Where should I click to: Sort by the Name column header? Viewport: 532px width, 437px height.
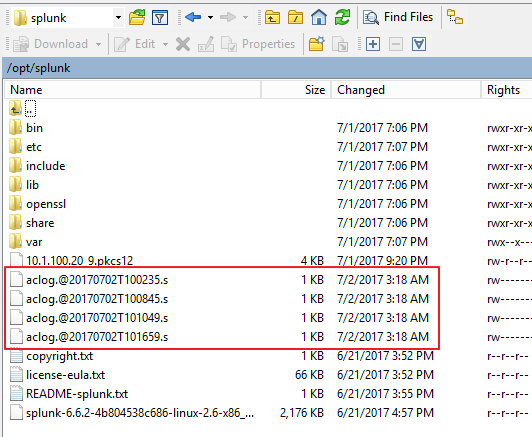click(133, 90)
